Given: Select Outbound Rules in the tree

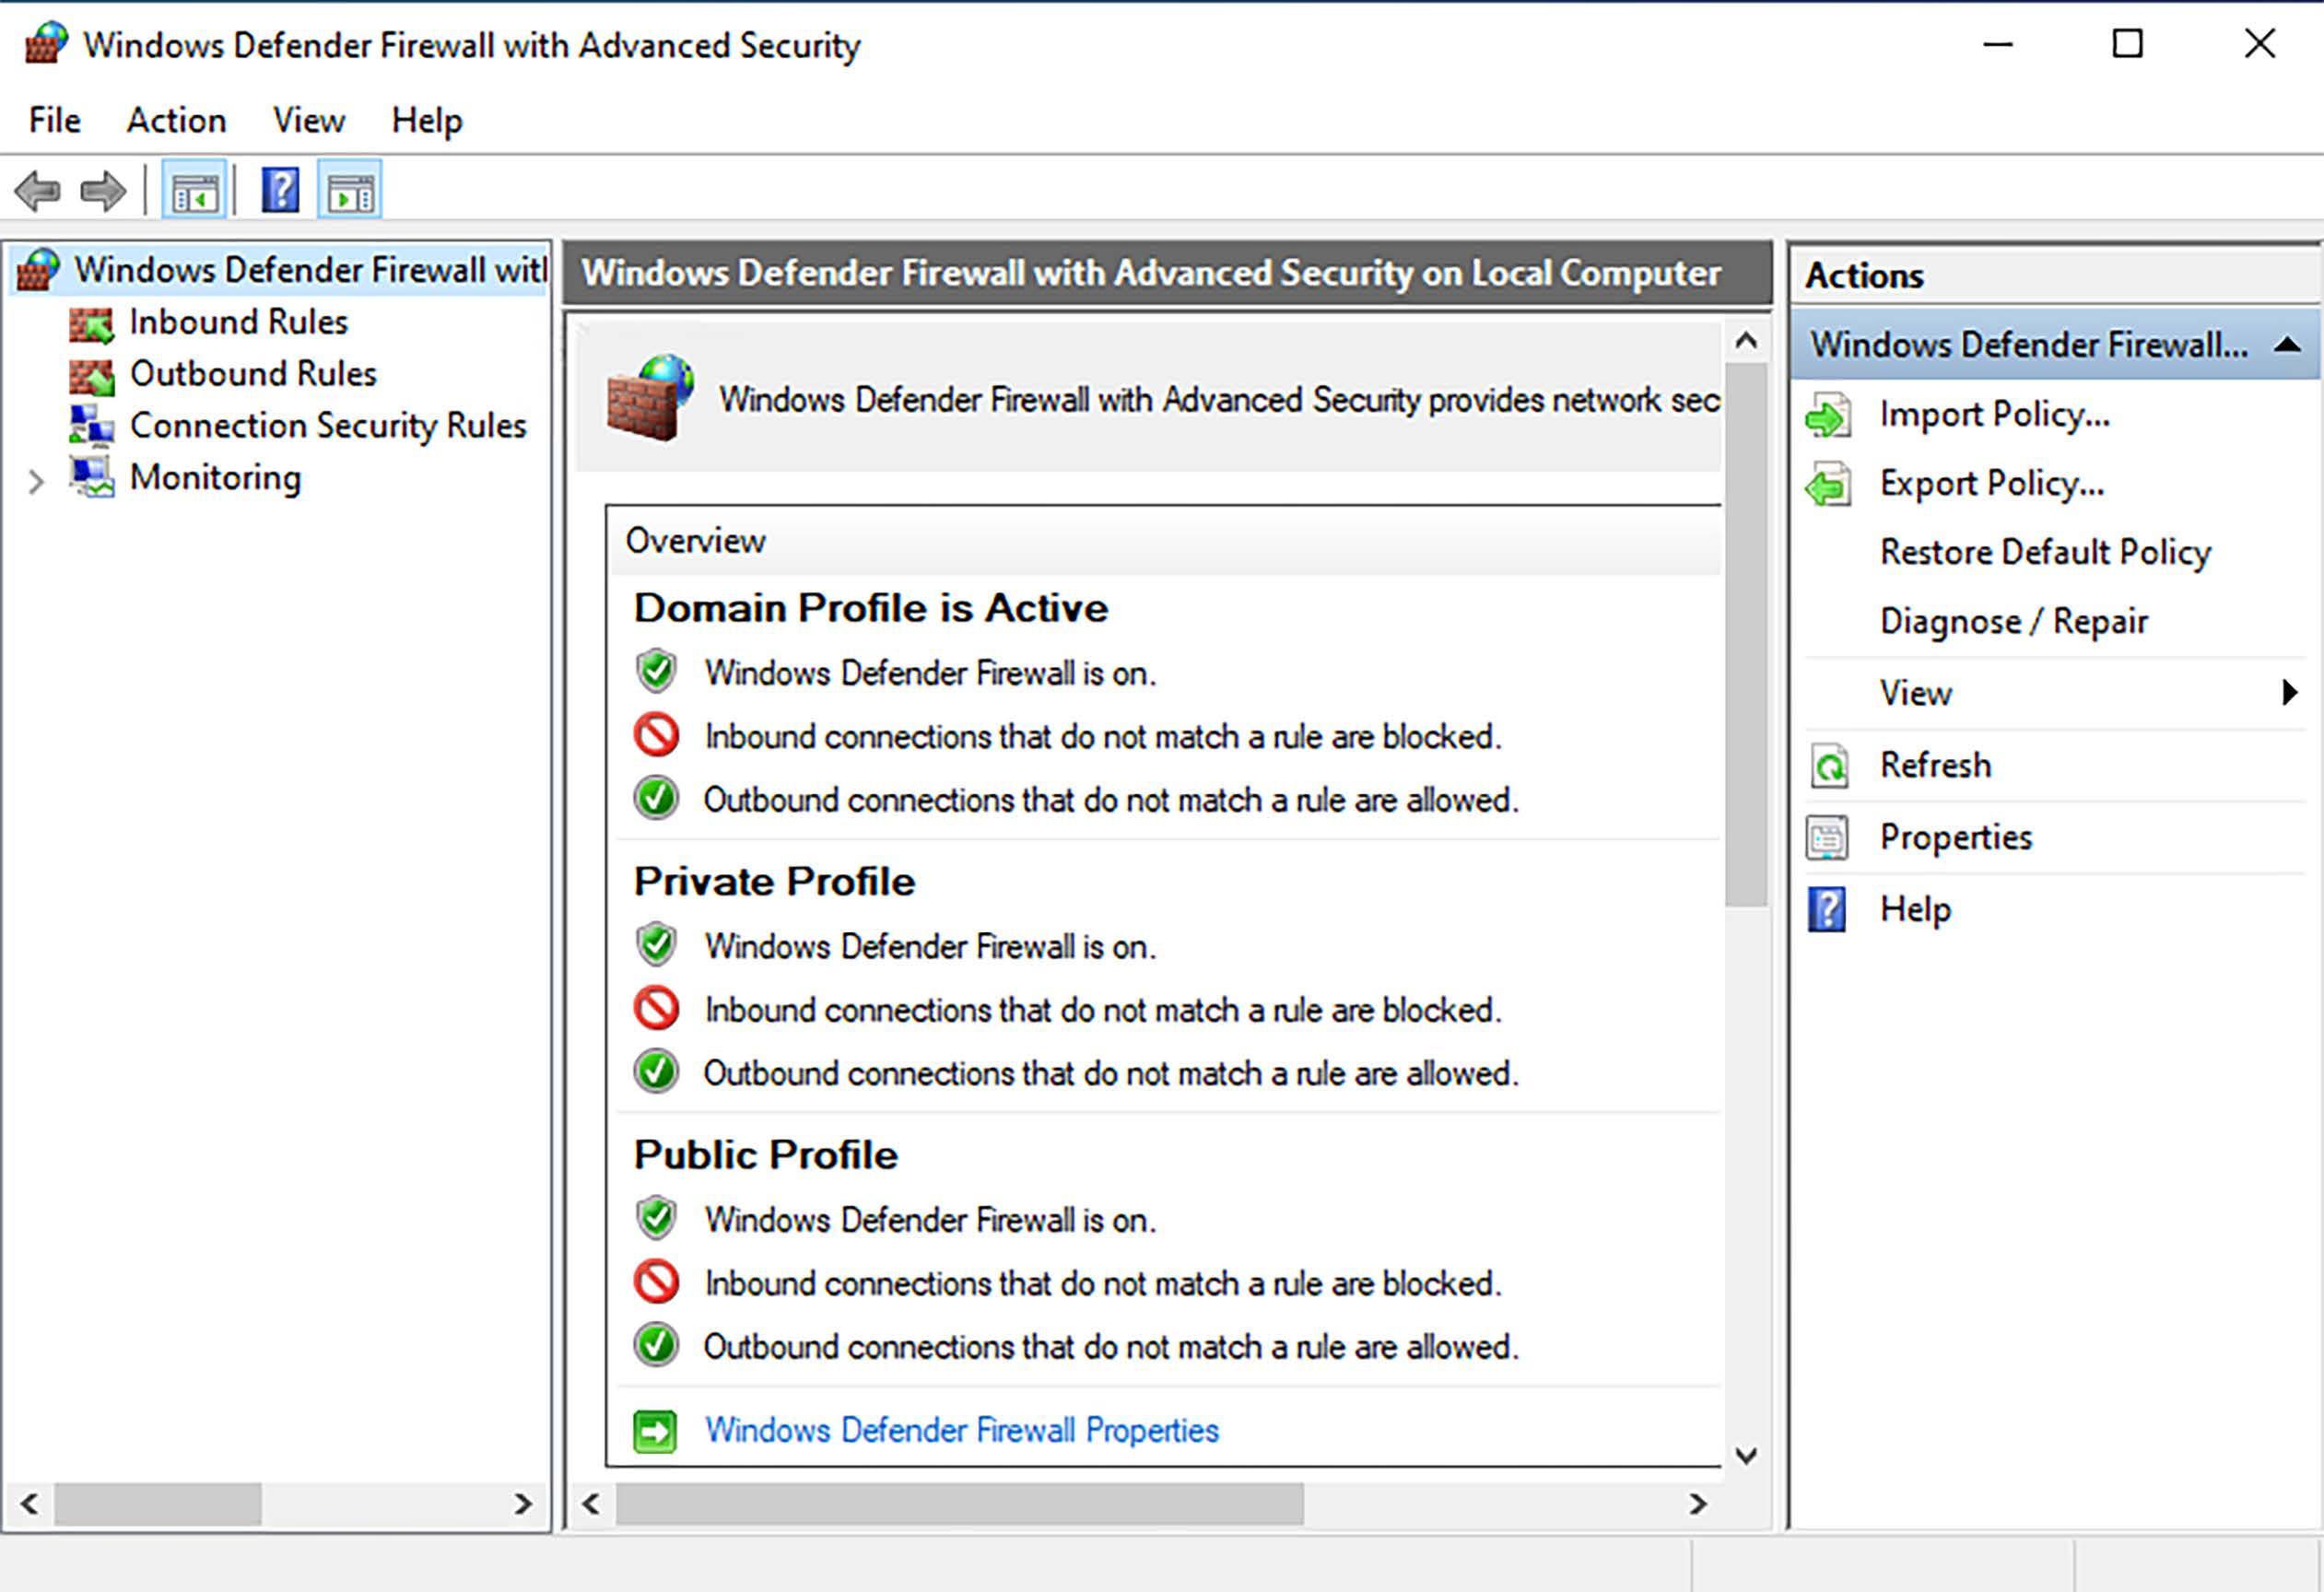Looking at the screenshot, I should click(253, 374).
